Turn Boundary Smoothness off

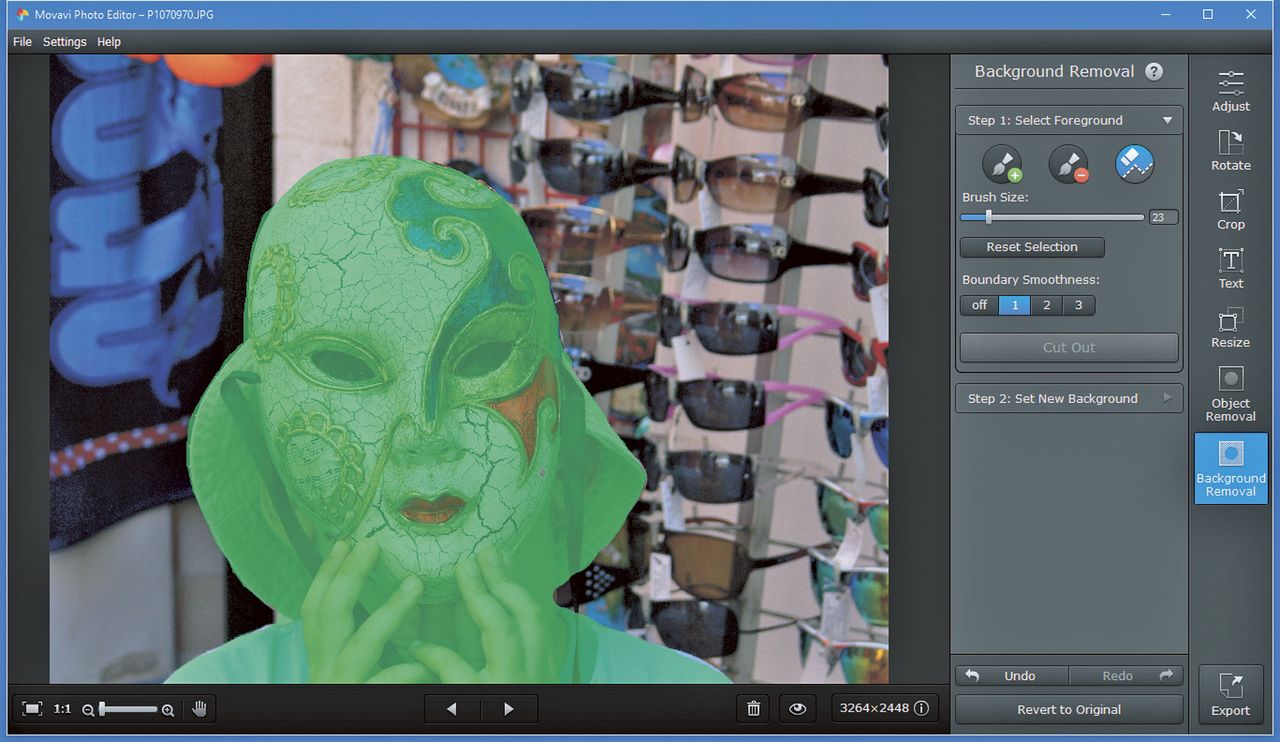[x=979, y=305]
